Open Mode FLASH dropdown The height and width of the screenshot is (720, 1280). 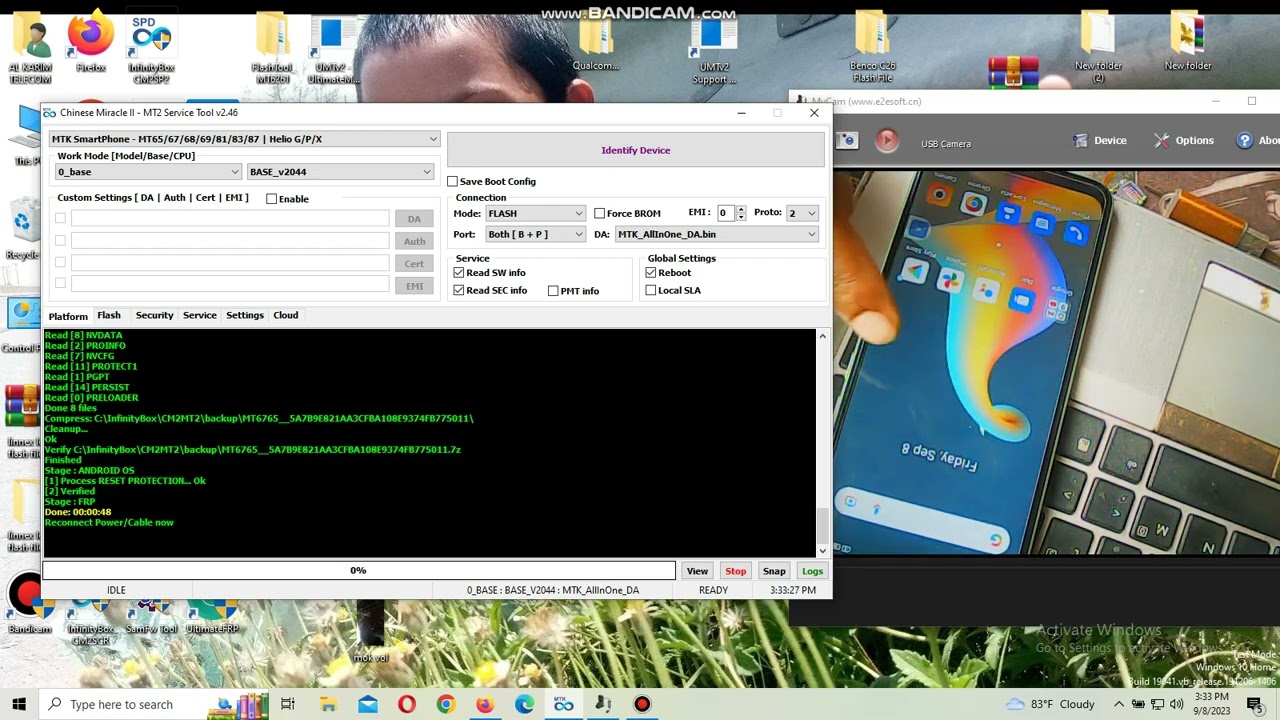[535, 213]
